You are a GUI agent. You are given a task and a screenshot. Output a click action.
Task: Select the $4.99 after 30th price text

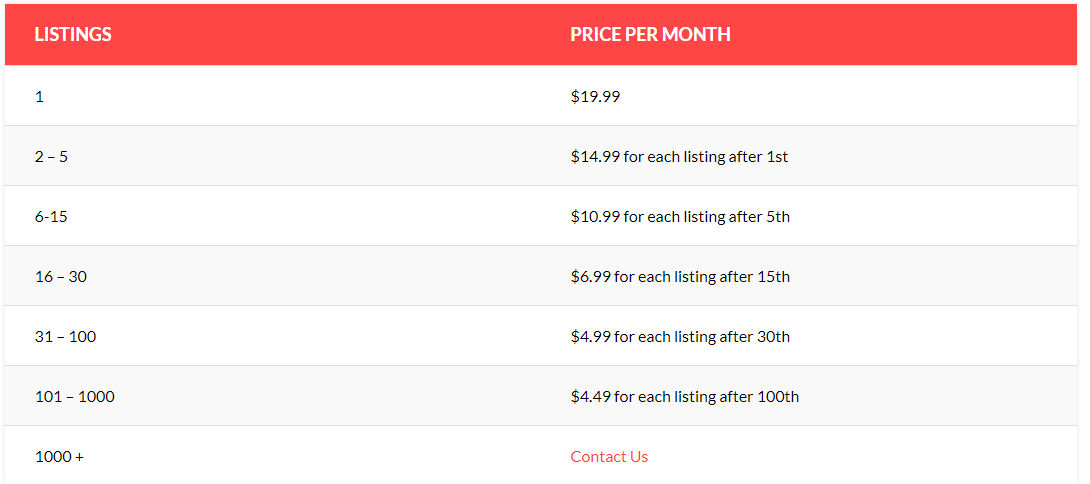[x=680, y=337]
